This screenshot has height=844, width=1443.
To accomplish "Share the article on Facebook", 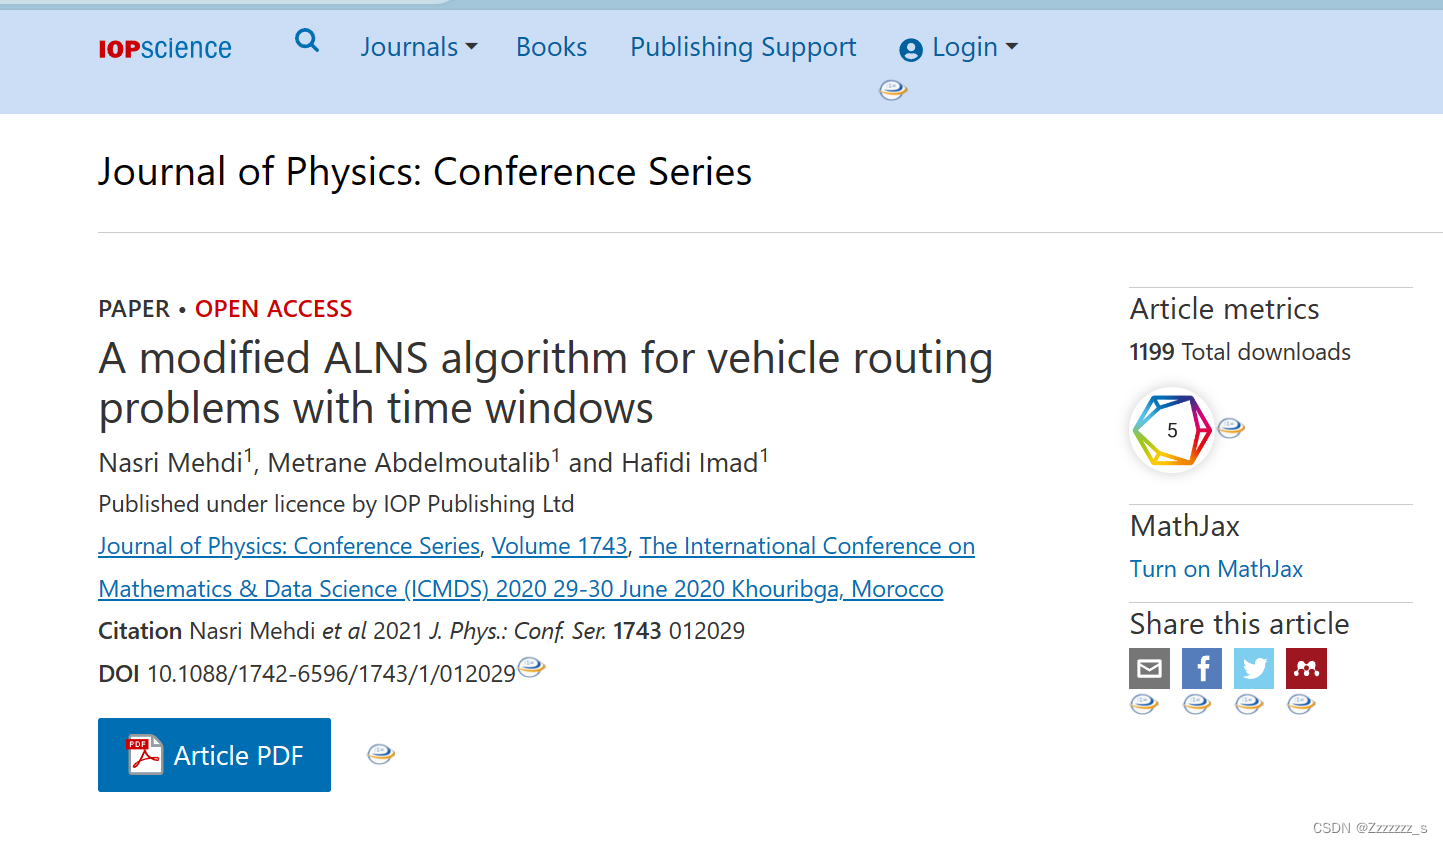I will coord(1201,668).
